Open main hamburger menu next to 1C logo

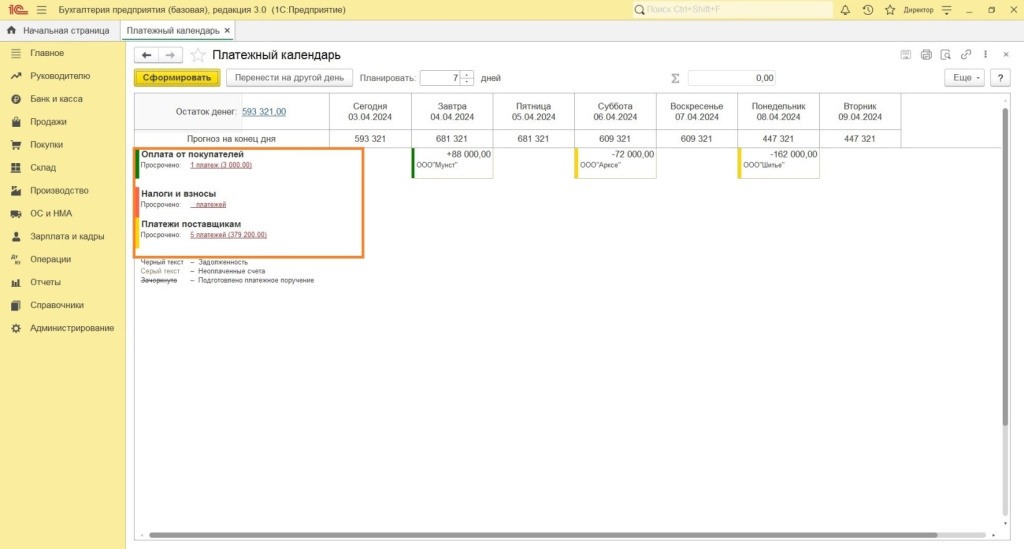point(41,10)
